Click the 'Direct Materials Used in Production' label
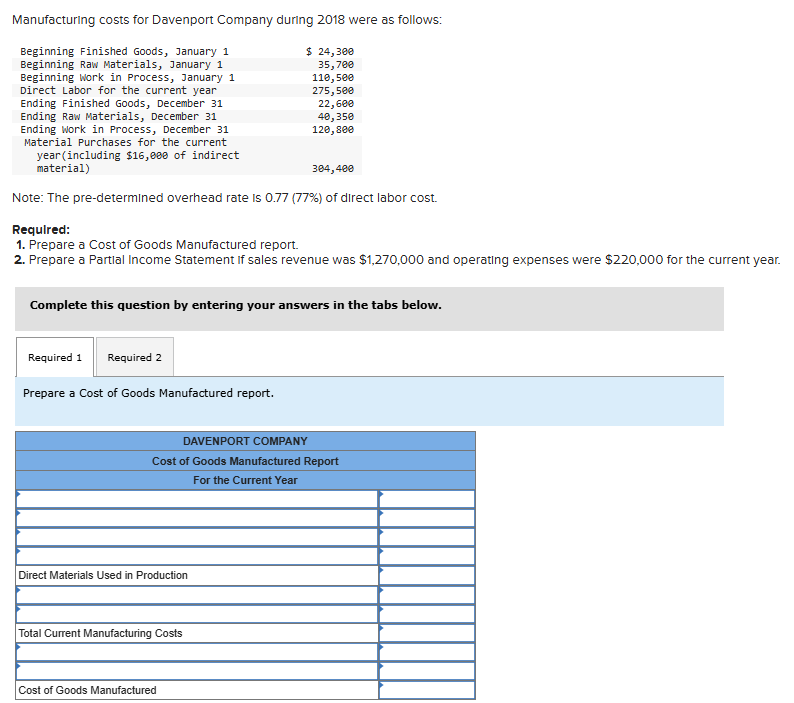Image resolution: width=794 pixels, height=703 pixels. [103, 575]
